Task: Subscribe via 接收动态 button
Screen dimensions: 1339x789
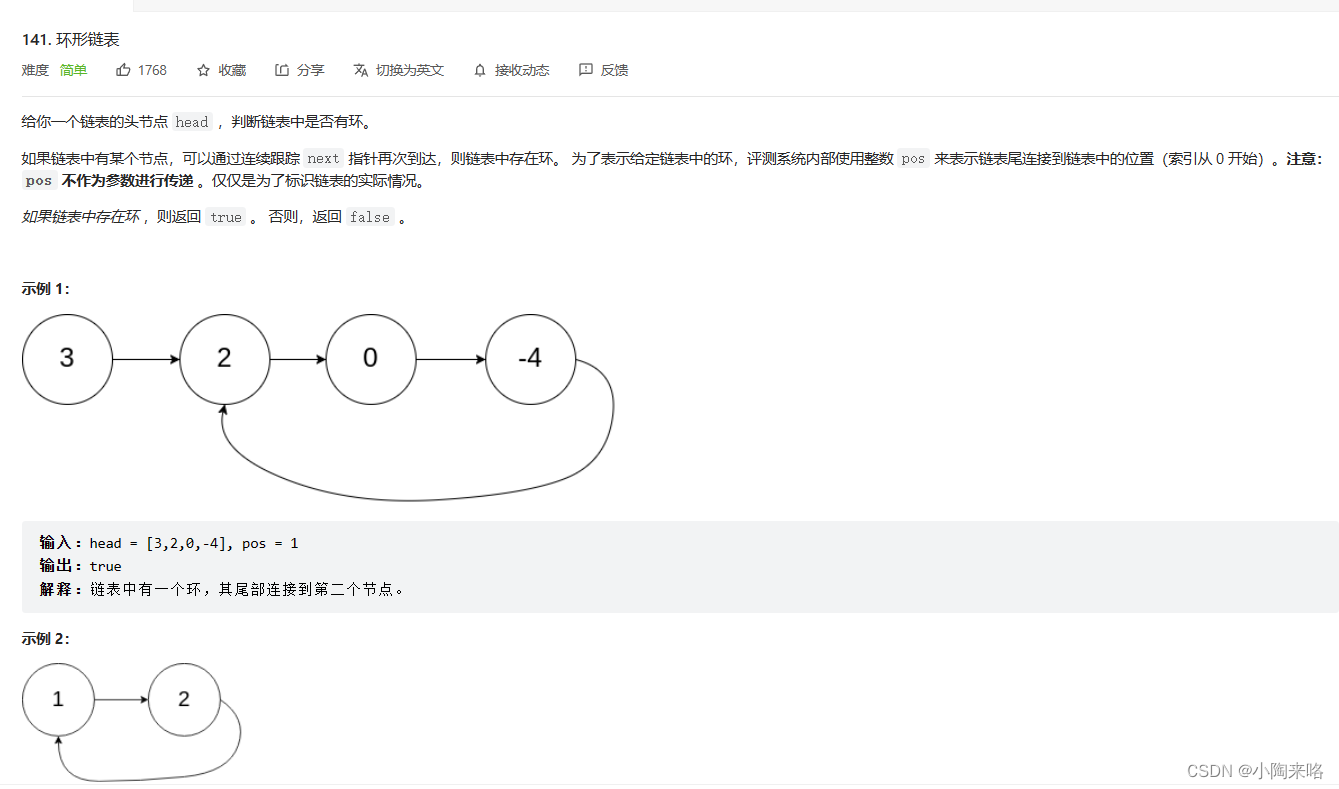Action: 511,70
